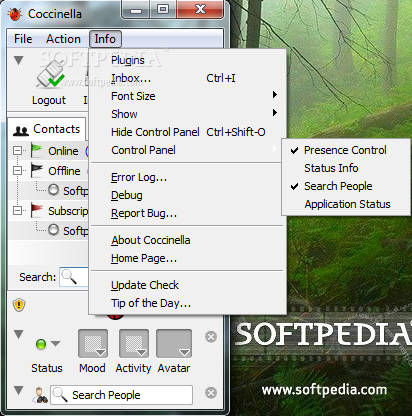Click the Search People person icon
The height and width of the screenshot is (416, 412).
tap(40, 395)
